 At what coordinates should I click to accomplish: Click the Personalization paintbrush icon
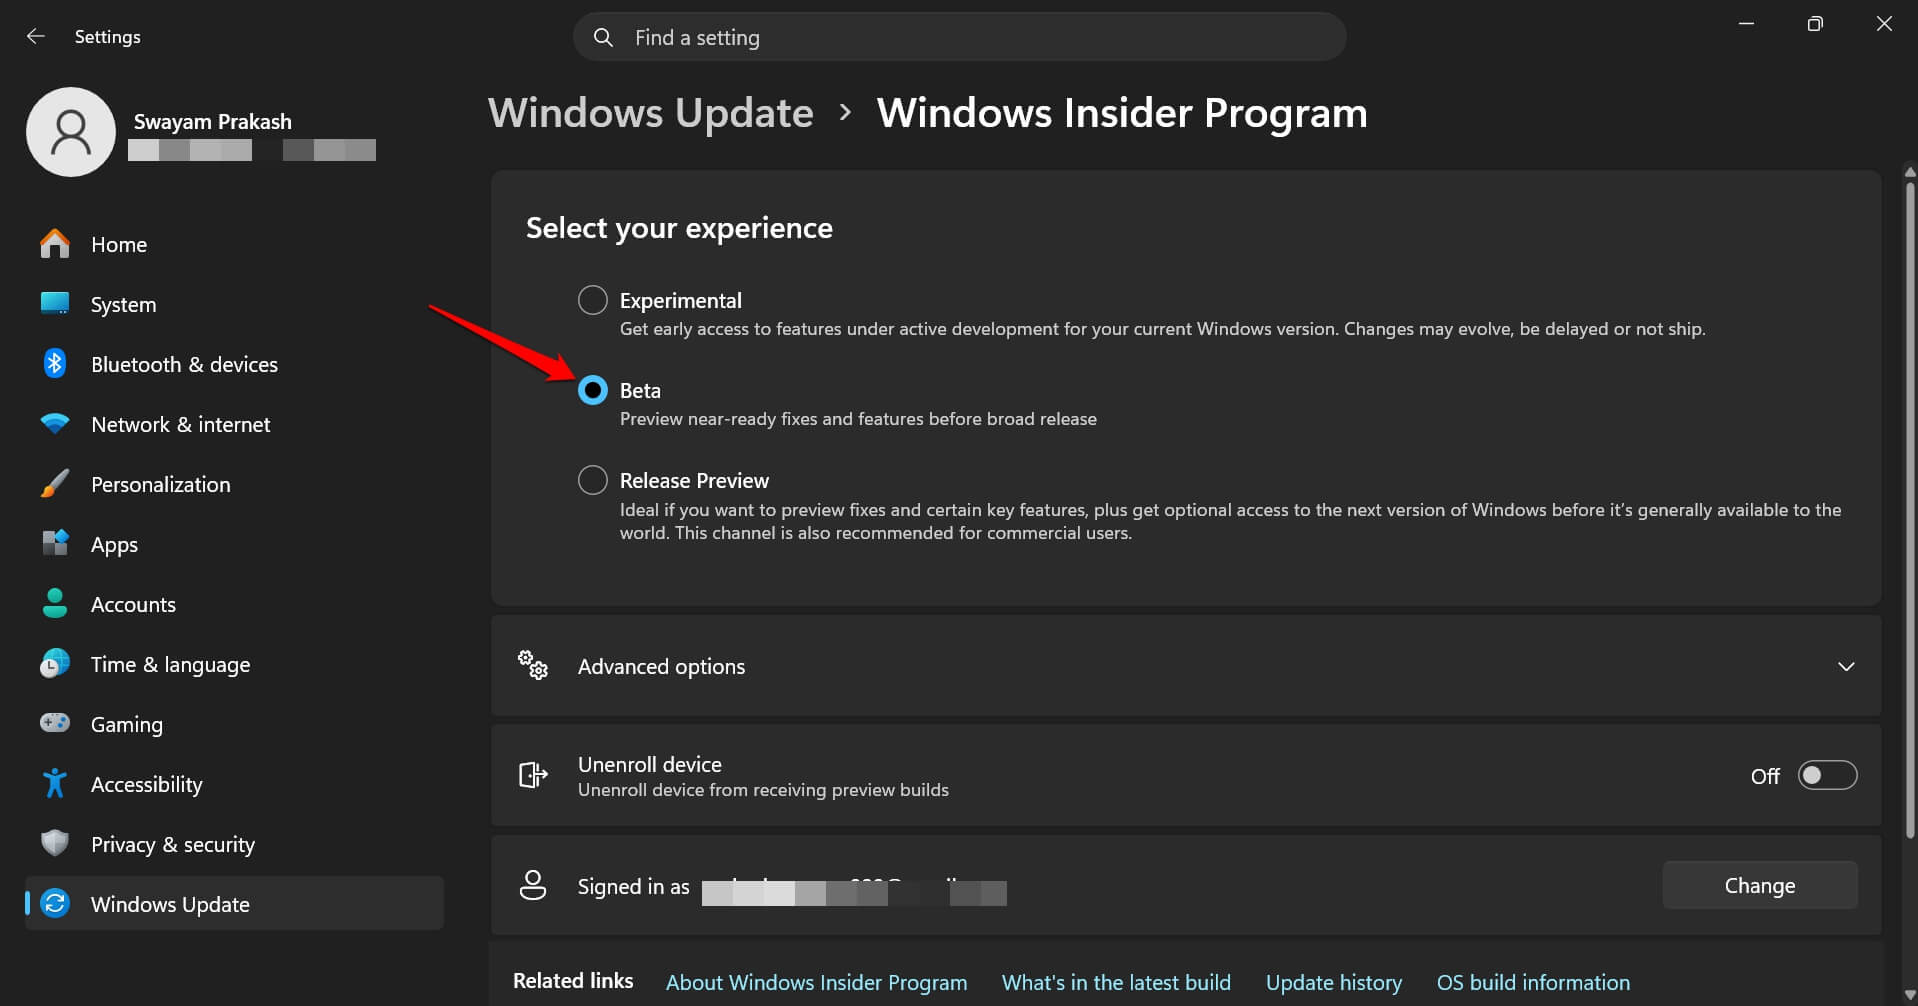(55, 484)
